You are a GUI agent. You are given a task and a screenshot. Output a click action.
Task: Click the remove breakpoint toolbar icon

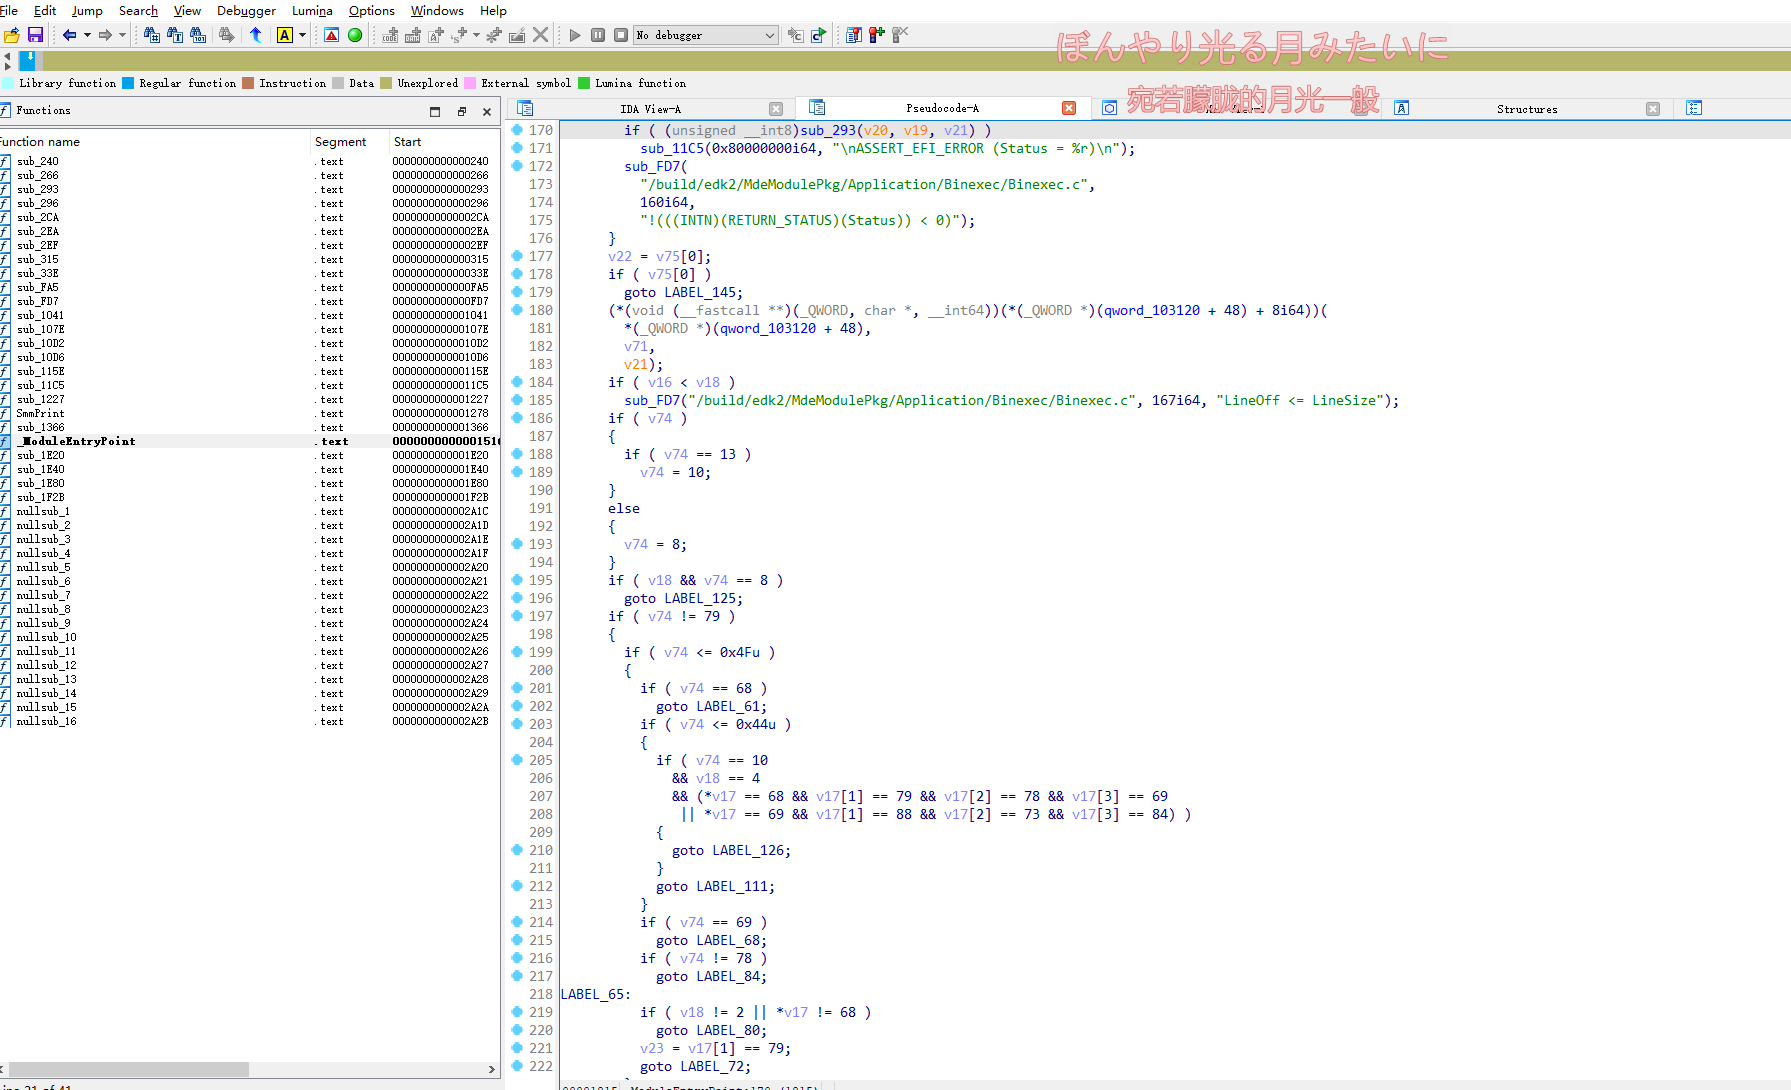(x=900, y=35)
